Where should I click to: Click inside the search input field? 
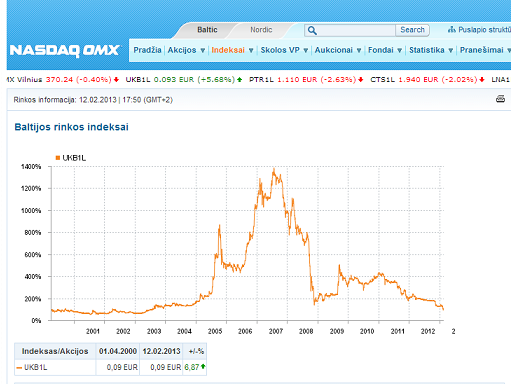[356, 30]
